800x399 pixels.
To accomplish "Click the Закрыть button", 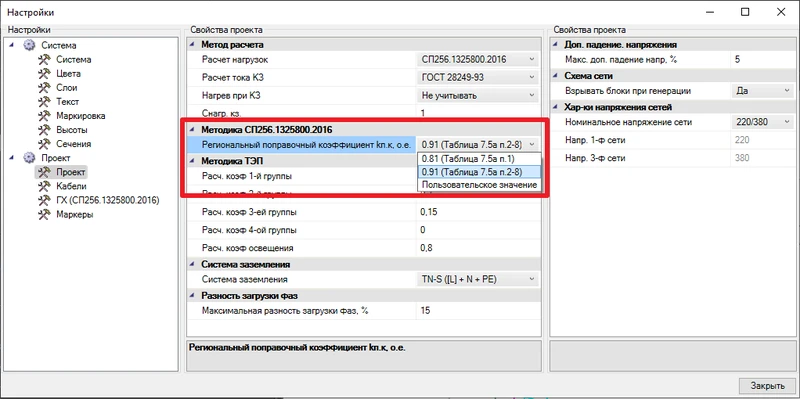I will [x=767, y=386].
